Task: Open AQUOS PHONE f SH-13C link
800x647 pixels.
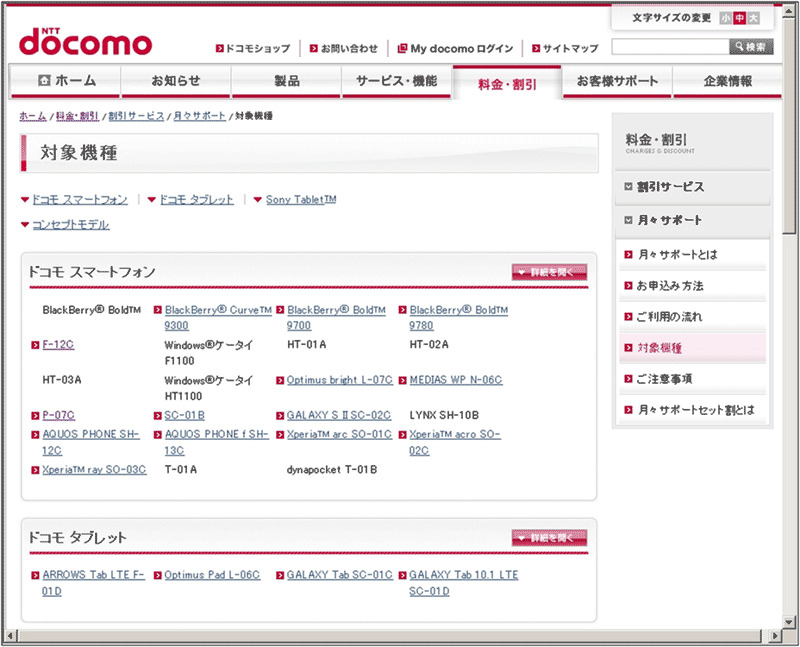Action: pyautogui.click(x=216, y=442)
